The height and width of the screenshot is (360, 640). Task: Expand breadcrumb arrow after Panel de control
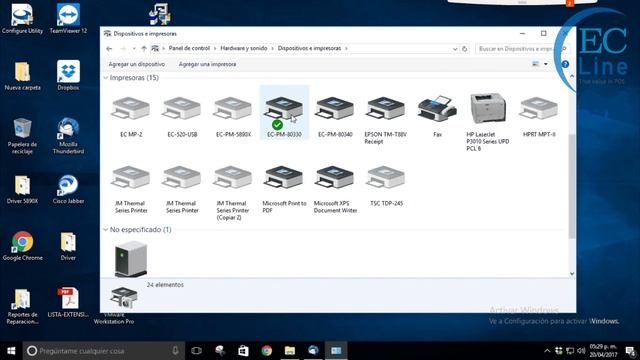[x=215, y=48]
